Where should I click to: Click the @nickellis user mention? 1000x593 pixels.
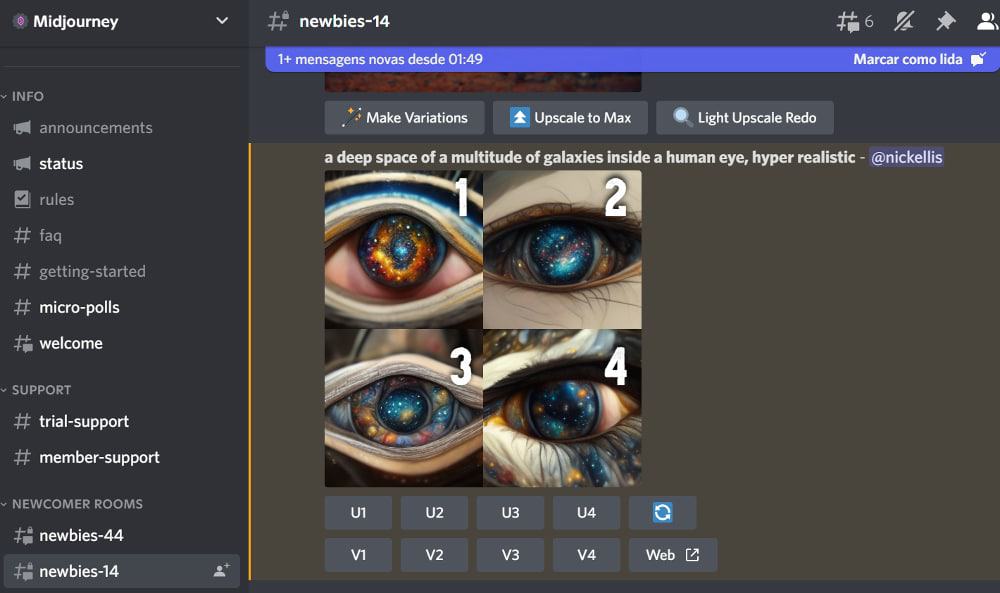(x=905, y=157)
